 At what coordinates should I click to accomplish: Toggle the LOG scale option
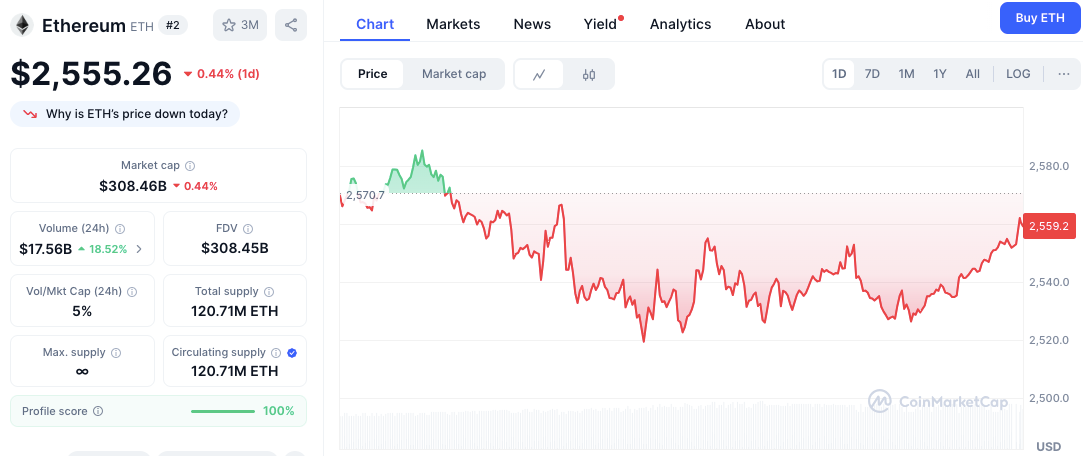1018,74
